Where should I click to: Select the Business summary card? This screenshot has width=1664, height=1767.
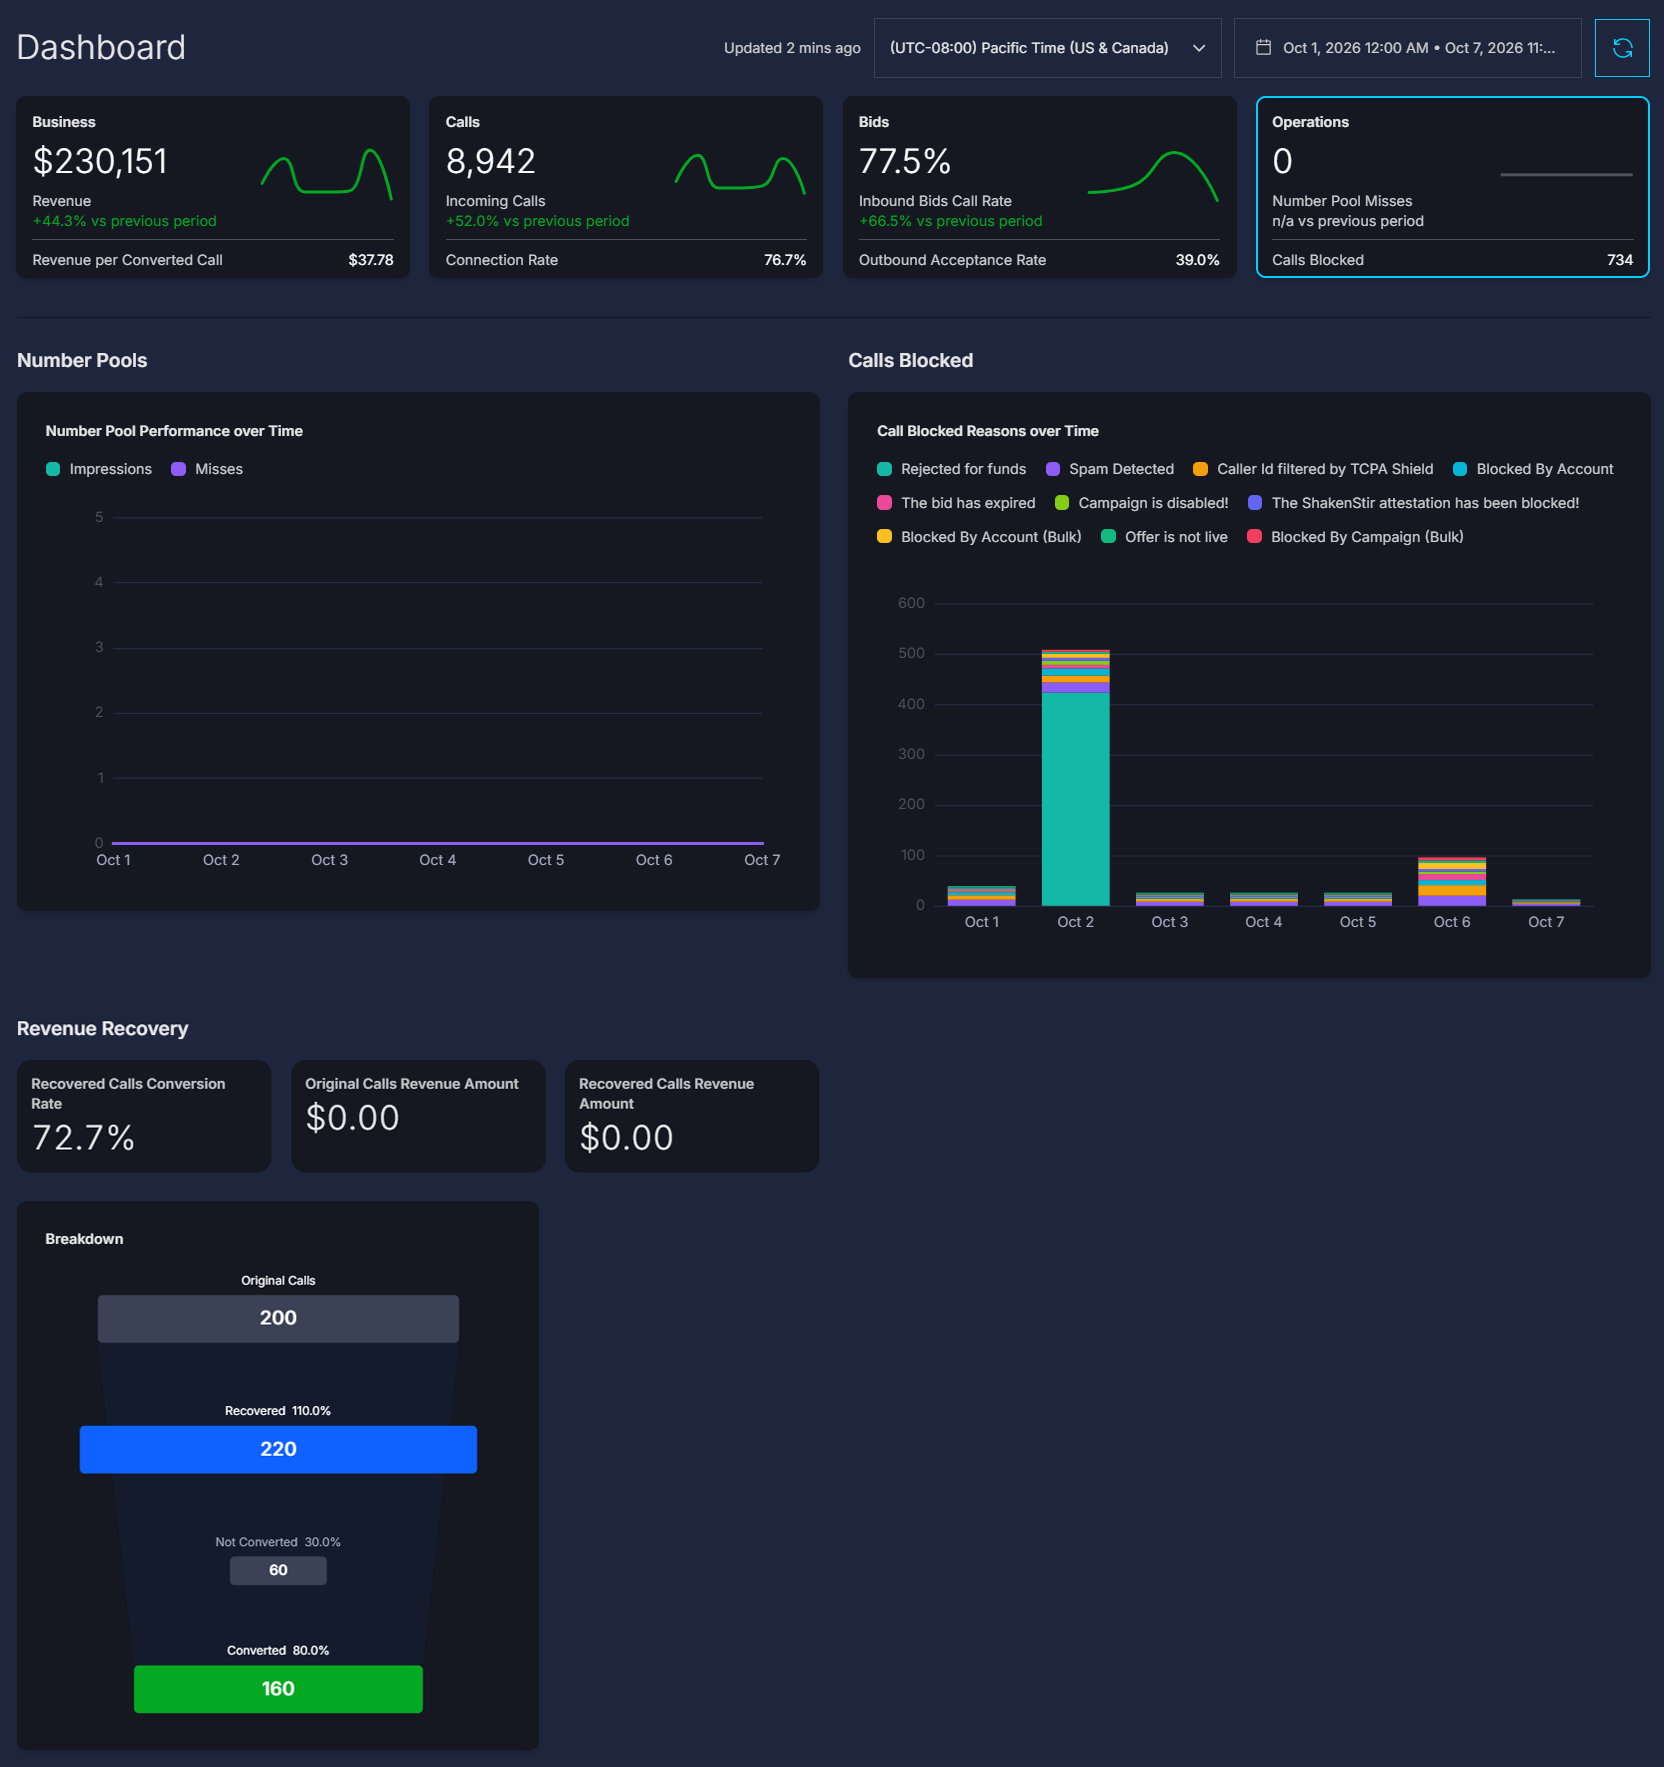point(213,187)
